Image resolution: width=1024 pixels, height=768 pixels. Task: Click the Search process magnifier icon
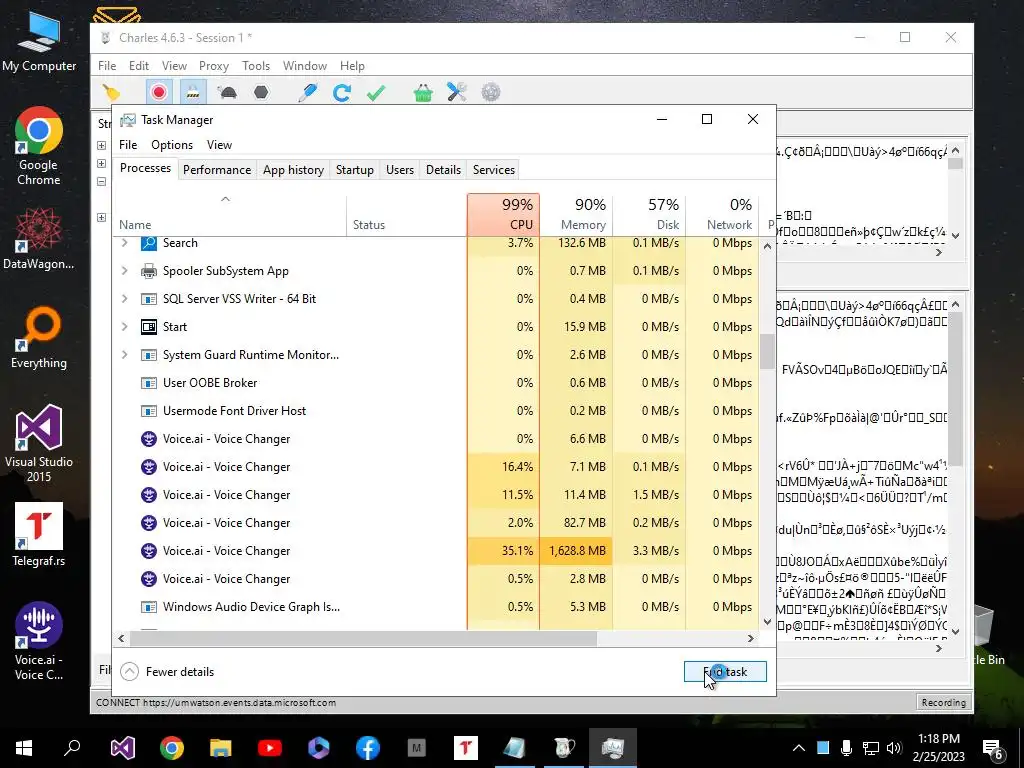coord(149,243)
